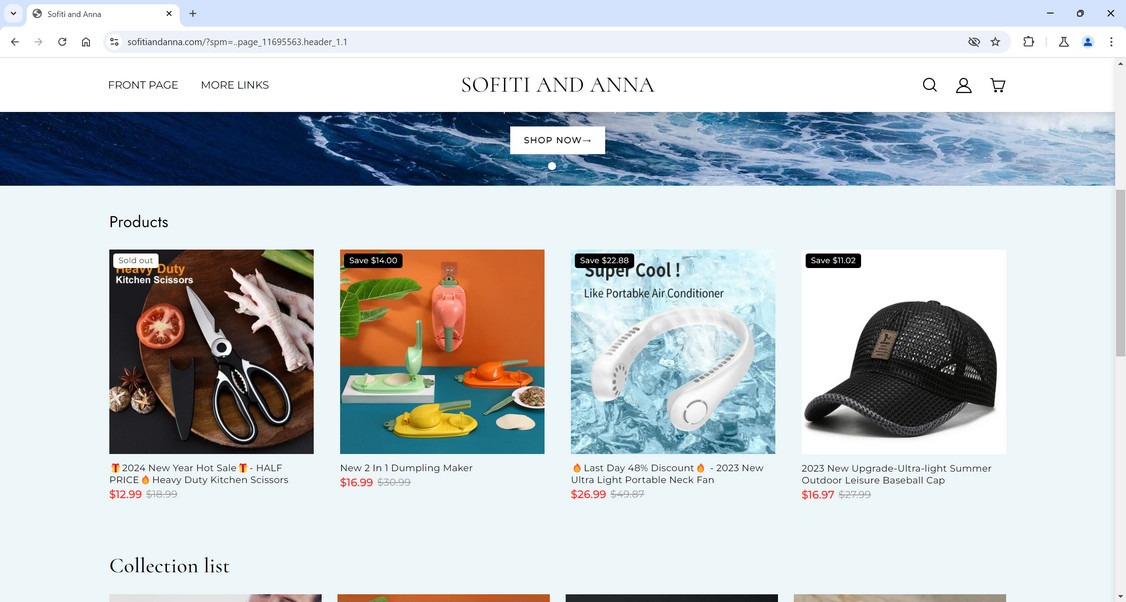The height and width of the screenshot is (602, 1126).
Task: Open the Portable Neck Fan product image
Action: click(x=673, y=351)
